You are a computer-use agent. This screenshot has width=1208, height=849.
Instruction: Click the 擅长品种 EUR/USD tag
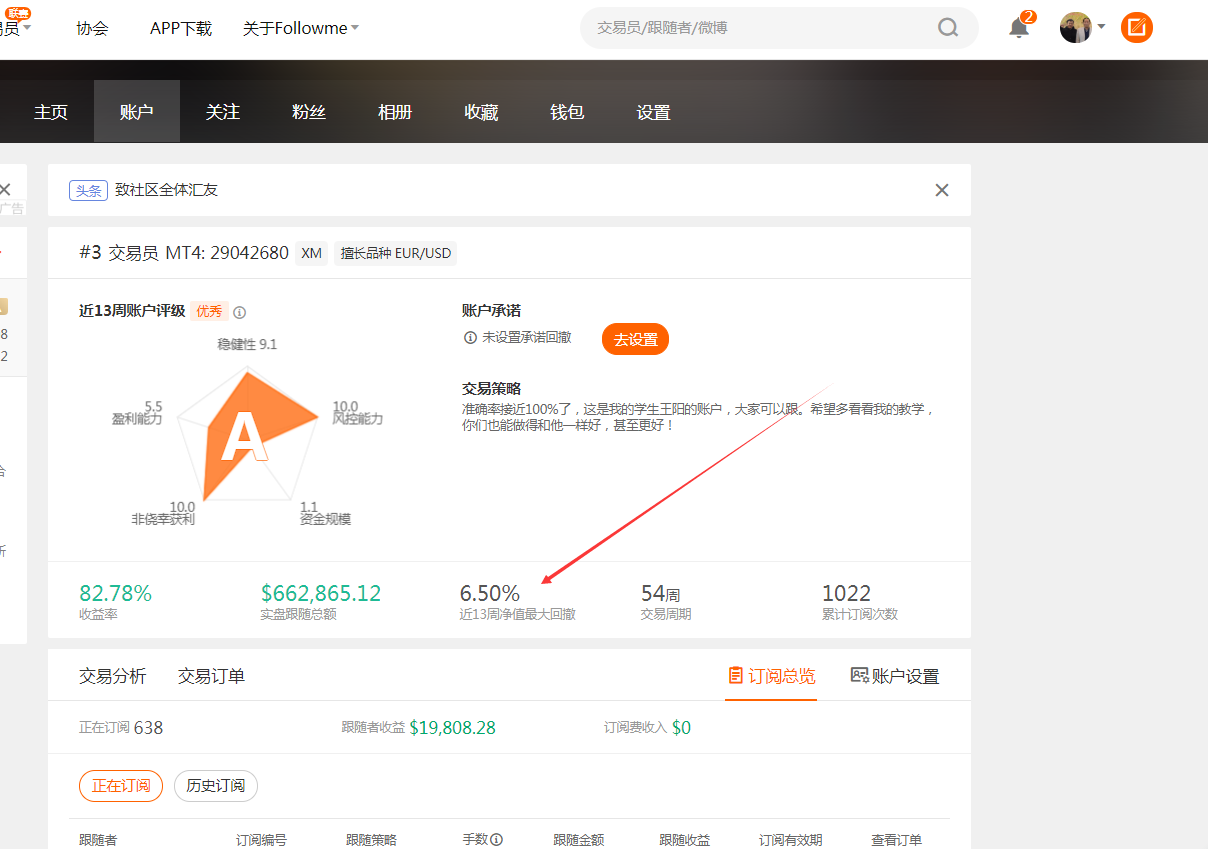(x=396, y=253)
